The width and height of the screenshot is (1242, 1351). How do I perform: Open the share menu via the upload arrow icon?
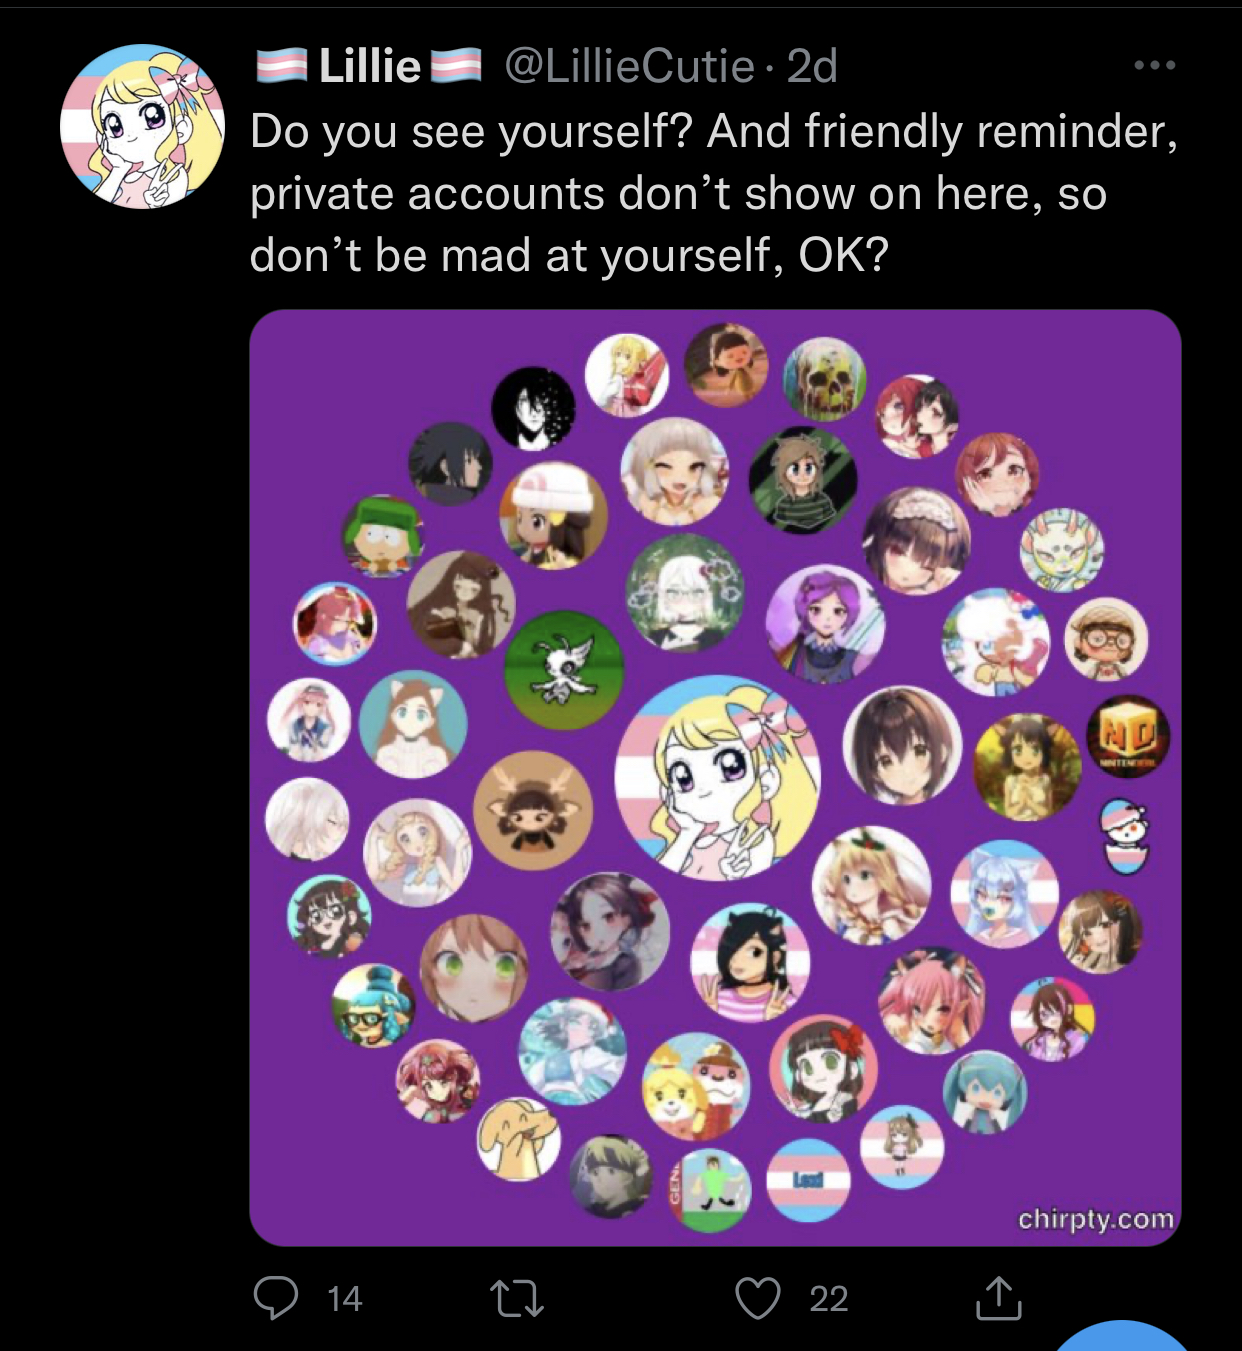pos(998,1298)
